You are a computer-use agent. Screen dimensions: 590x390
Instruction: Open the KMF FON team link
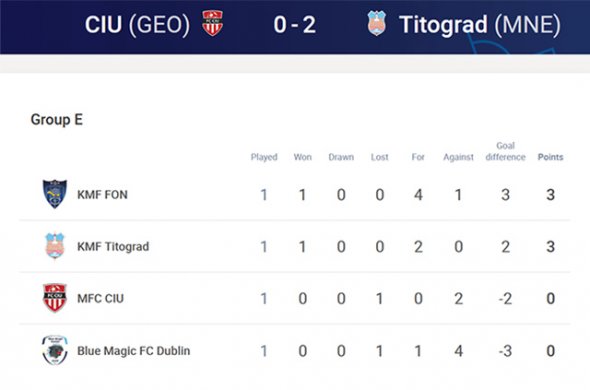(x=102, y=195)
